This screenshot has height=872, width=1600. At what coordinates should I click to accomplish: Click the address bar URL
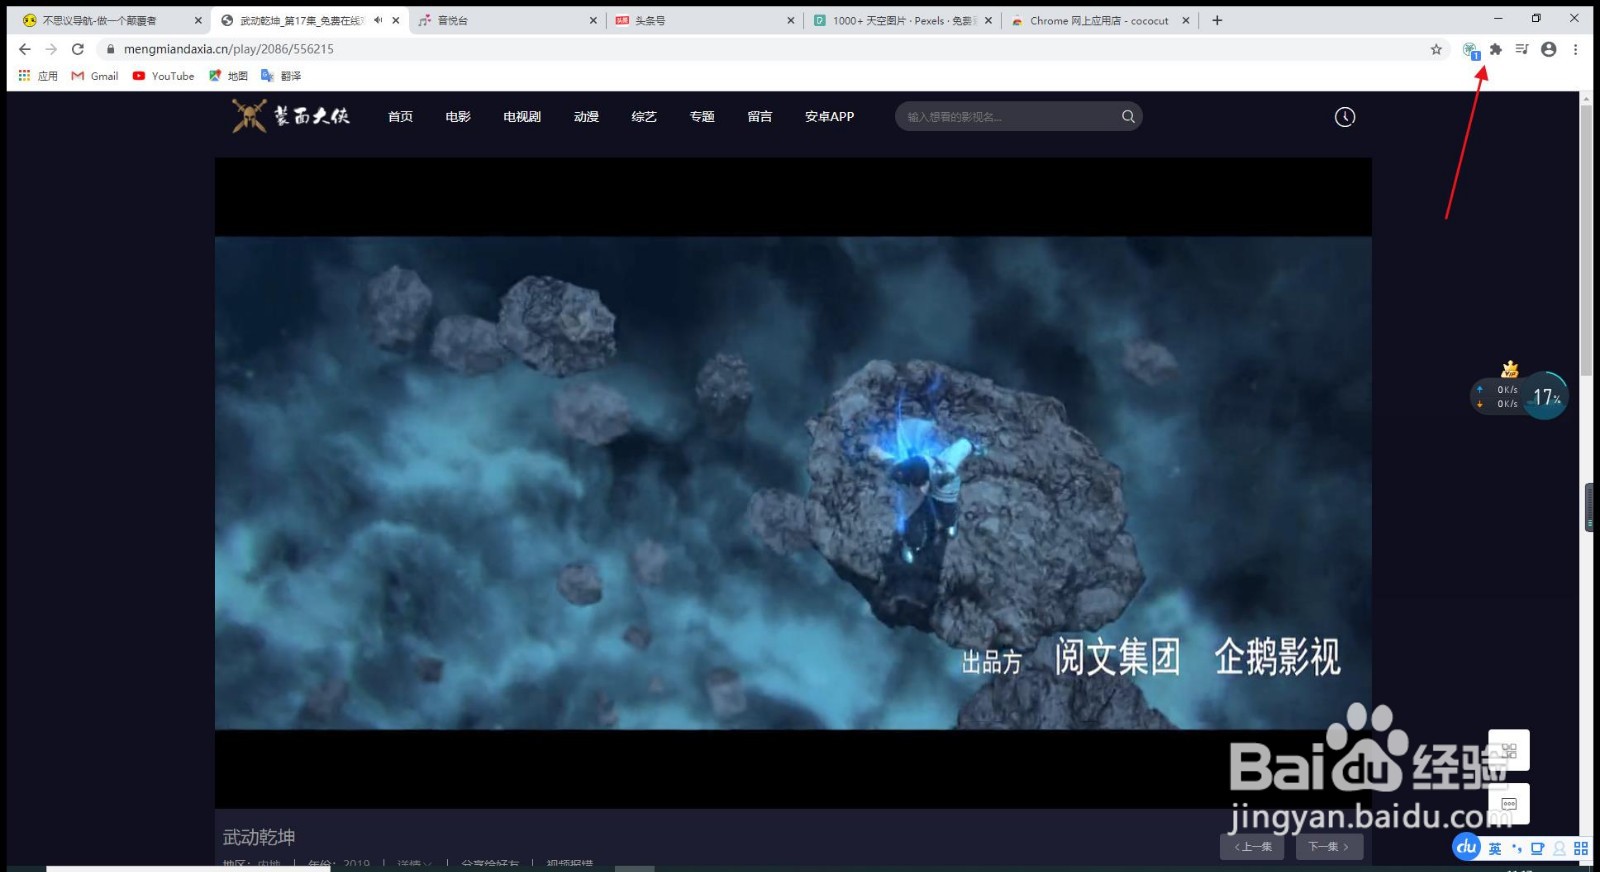(x=229, y=49)
